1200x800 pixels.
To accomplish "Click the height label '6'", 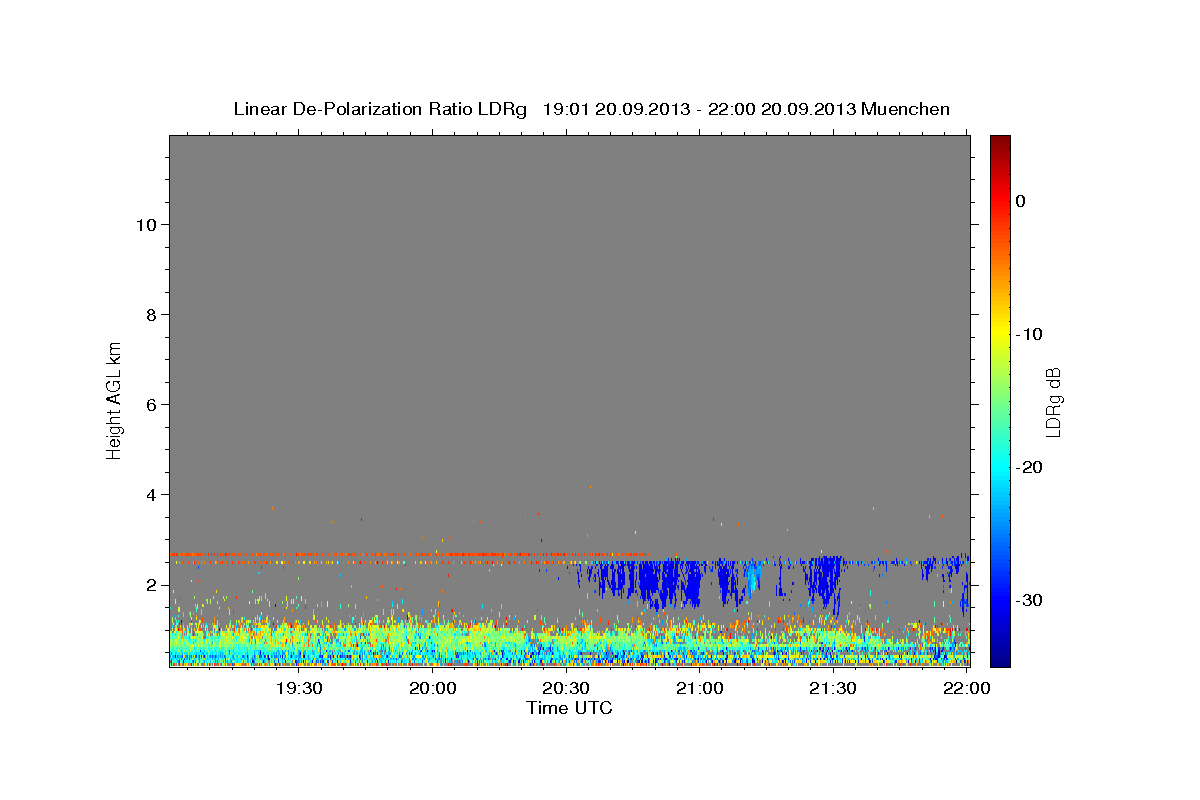I will (x=150, y=404).
